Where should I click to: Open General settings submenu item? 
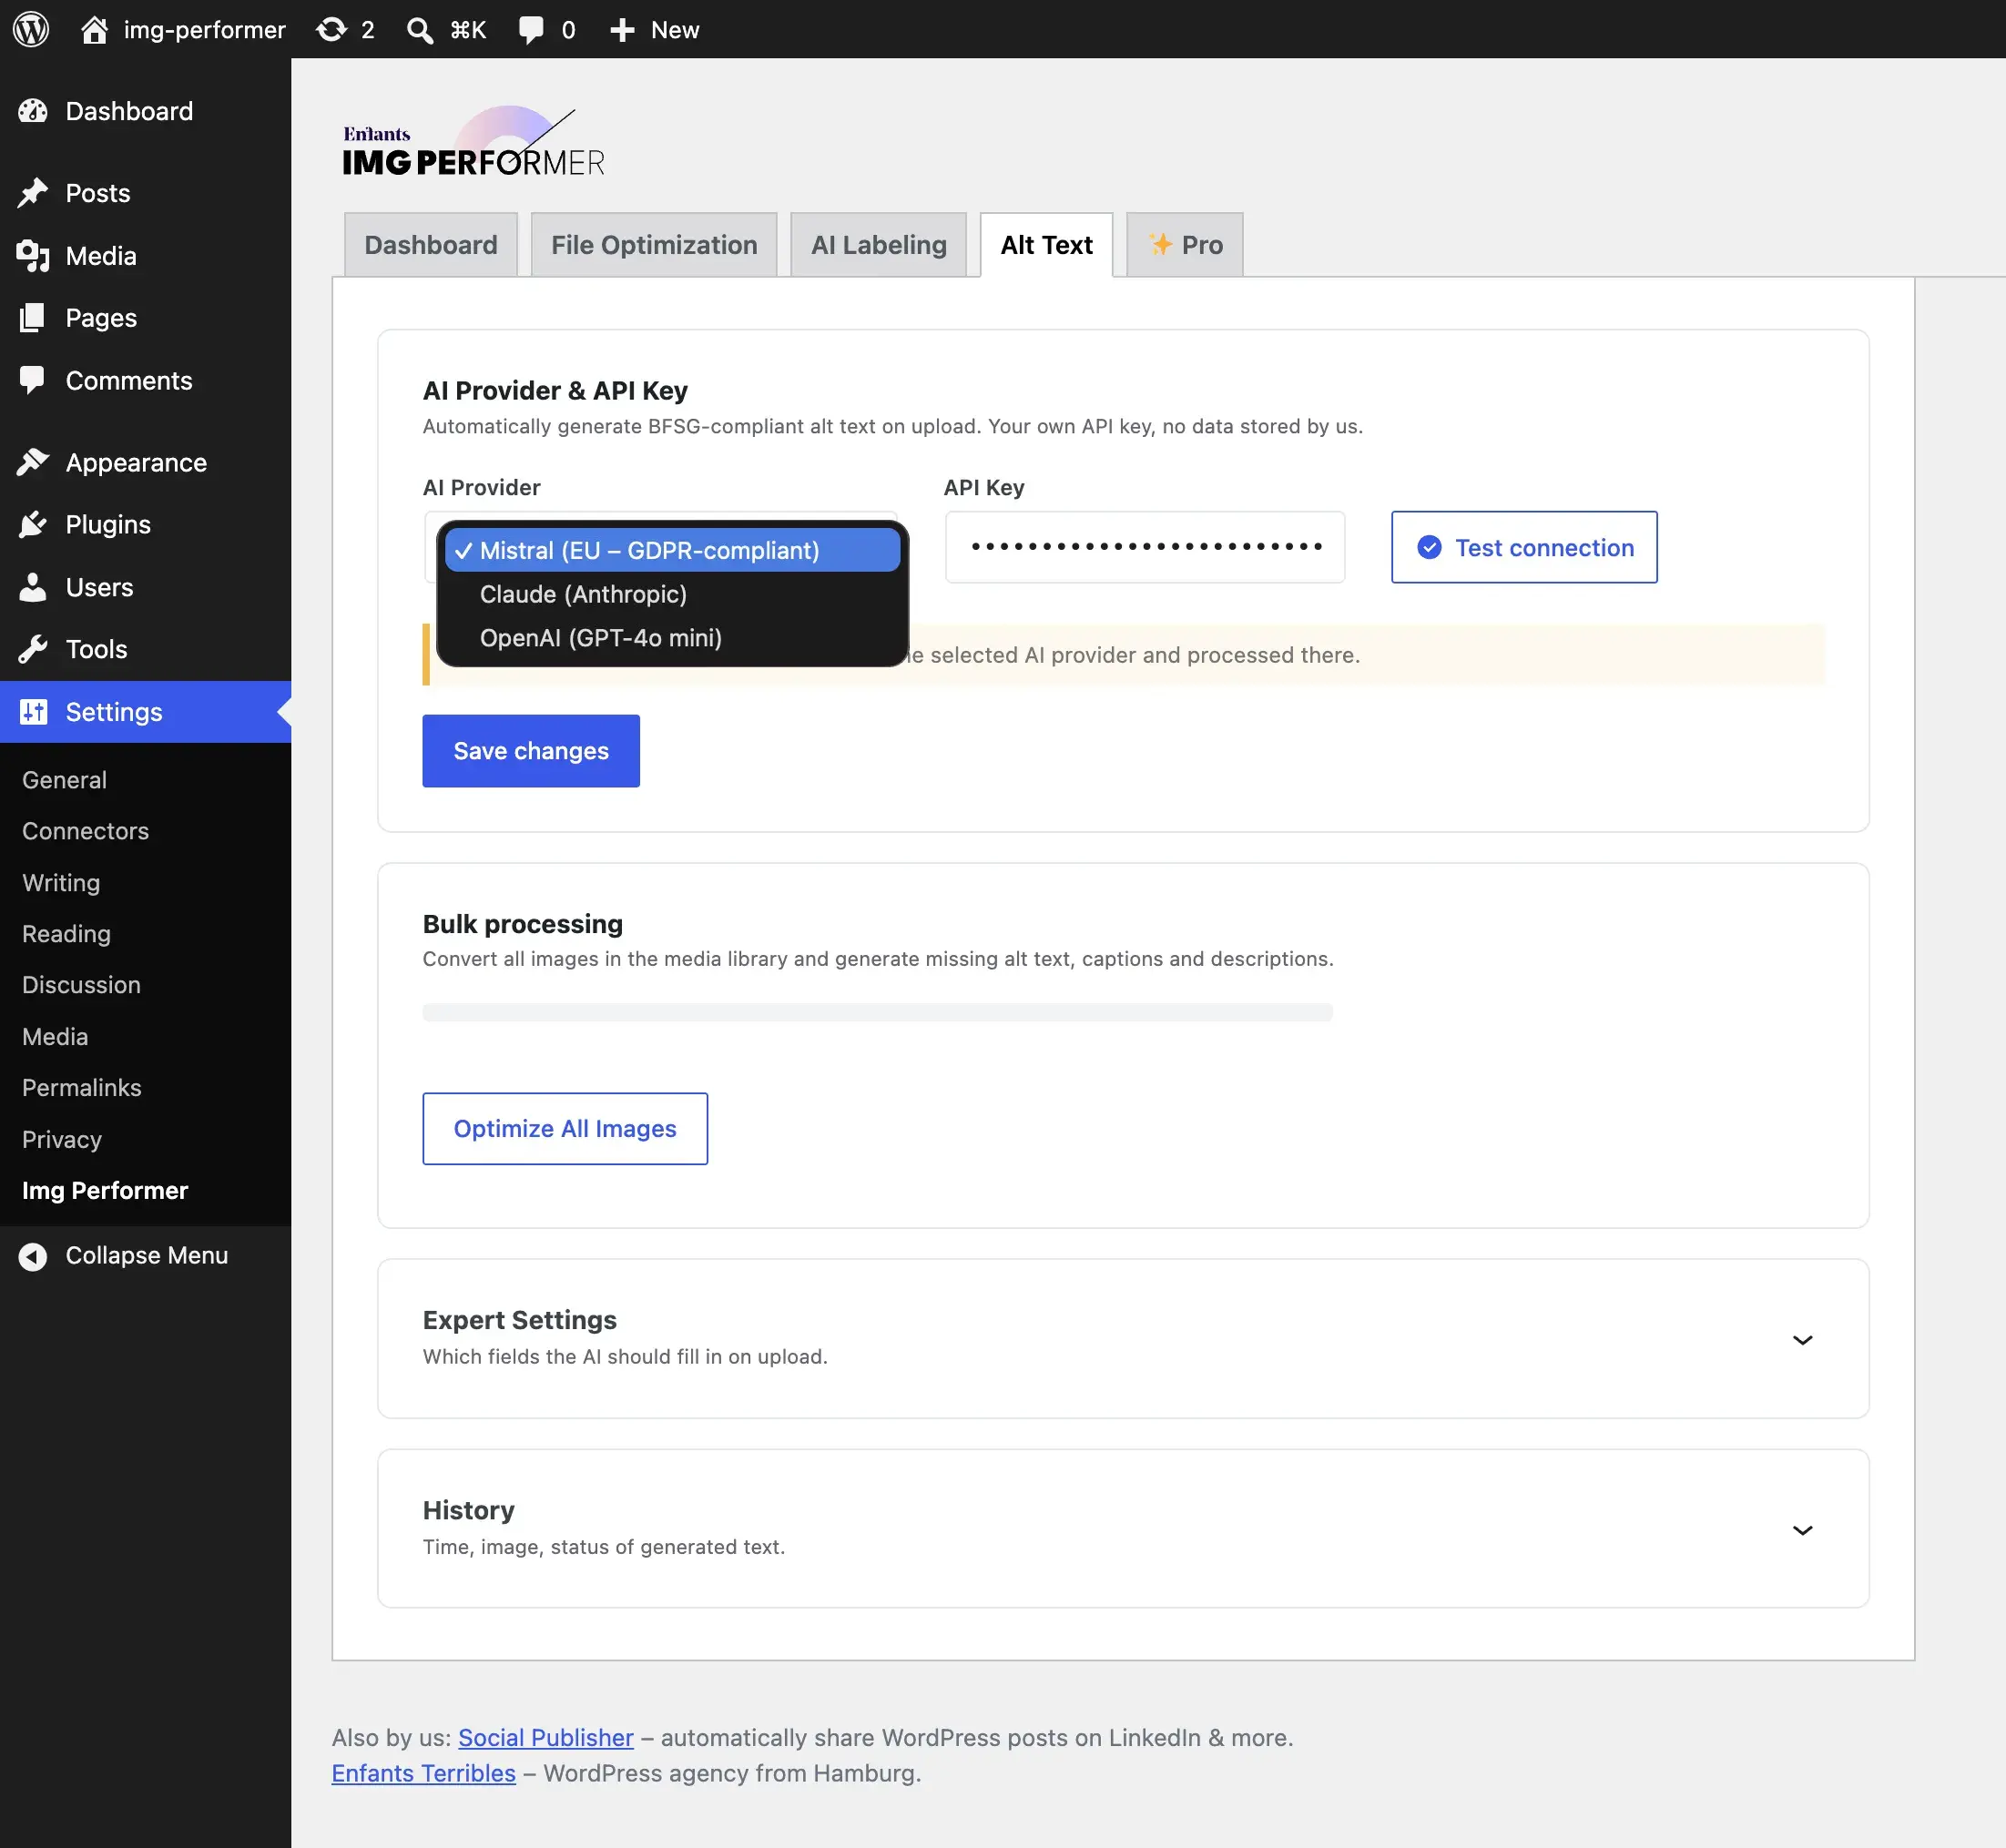[x=64, y=780]
